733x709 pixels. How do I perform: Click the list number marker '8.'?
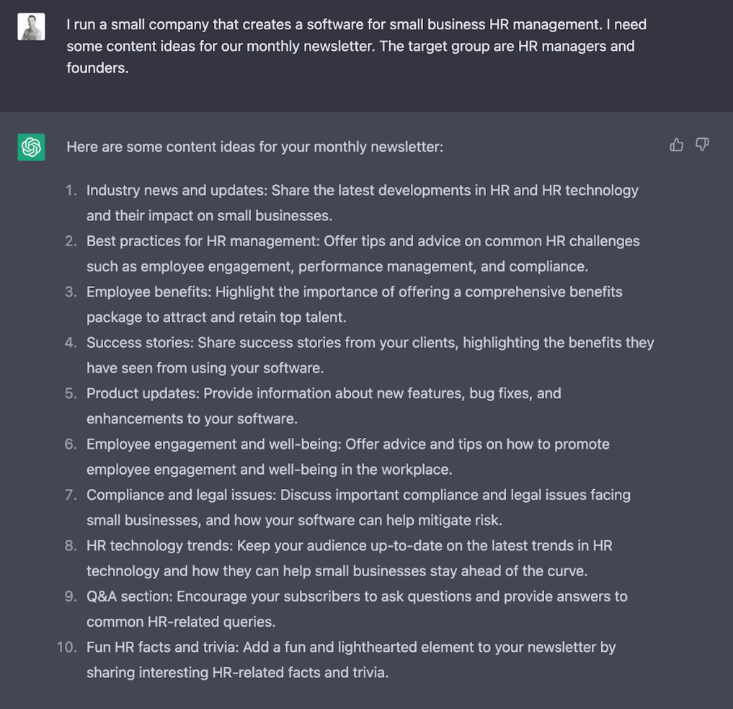pyautogui.click(x=71, y=545)
